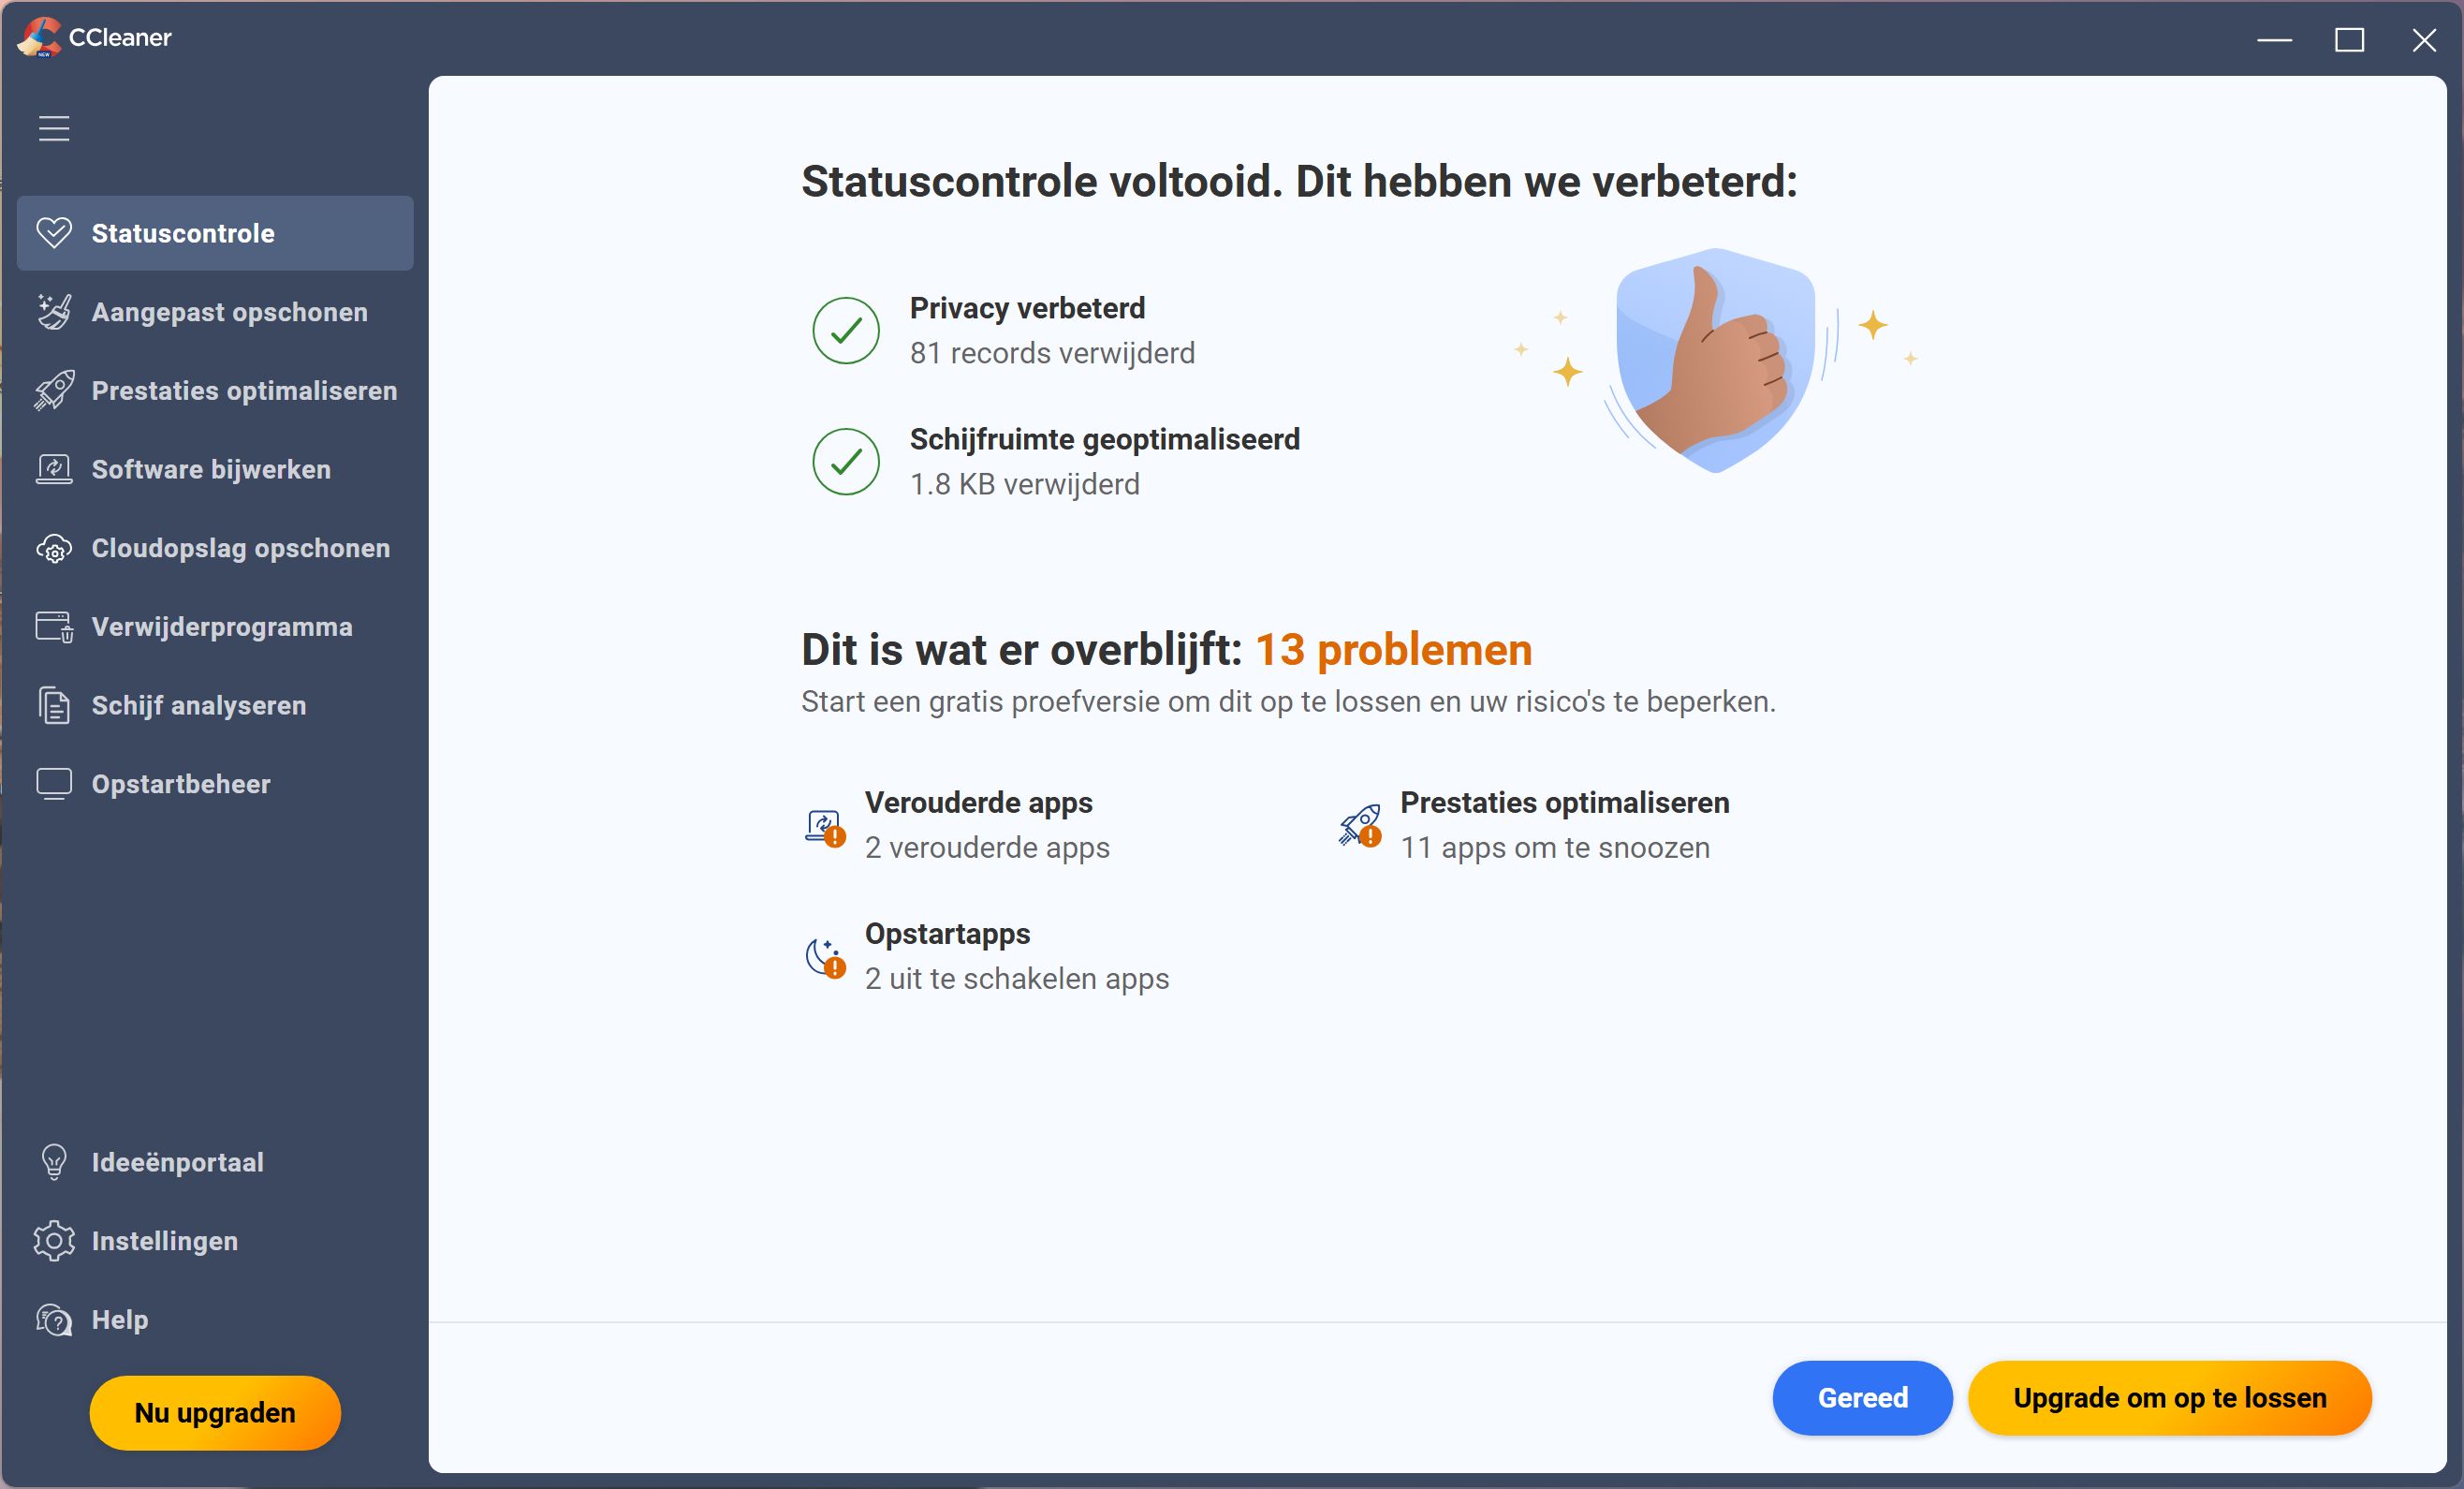
Task: Click the Ideeënportaal lightbulb icon
Action: [x=54, y=1162]
